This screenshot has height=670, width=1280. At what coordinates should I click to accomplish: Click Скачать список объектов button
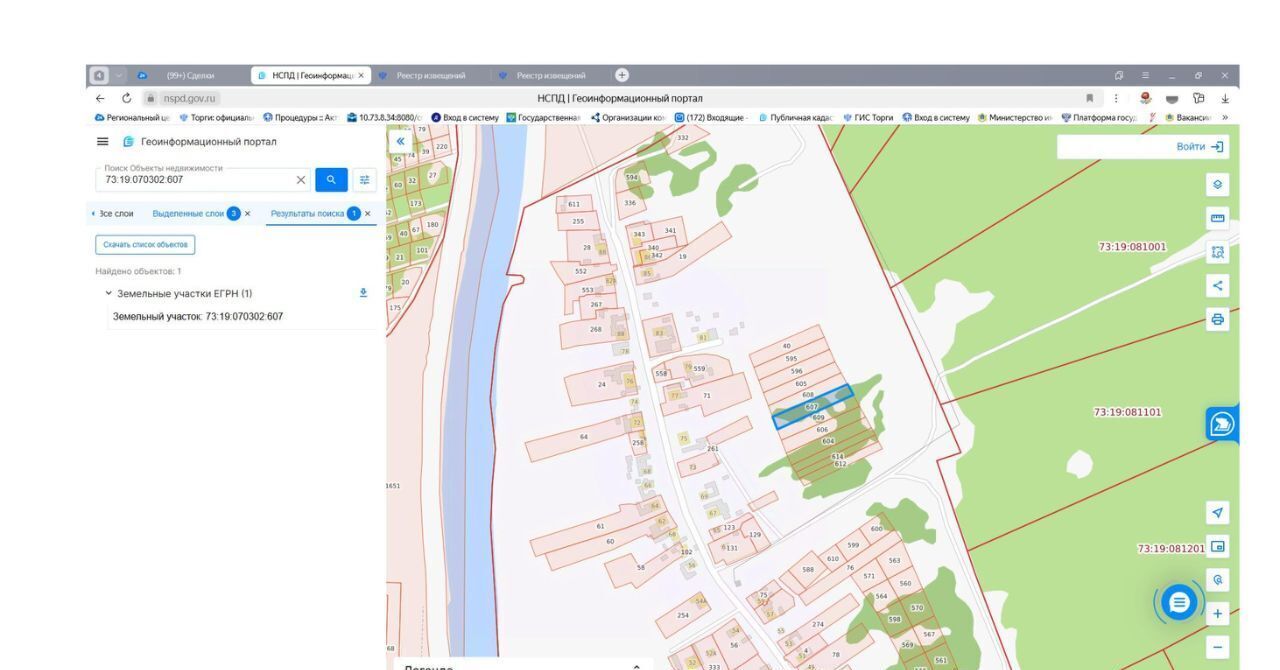pyautogui.click(x=145, y=244)
